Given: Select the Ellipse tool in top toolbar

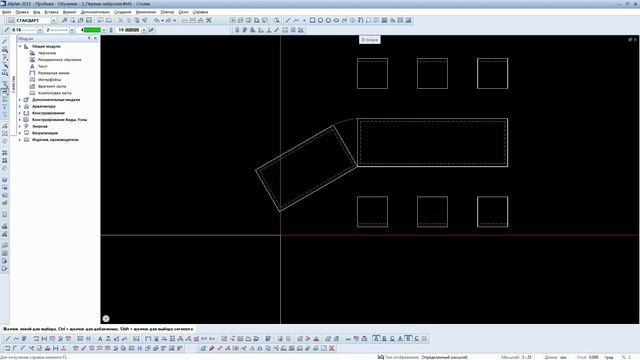Looking at the screenshot, I should pyautogui.click(x=336, y=20).
